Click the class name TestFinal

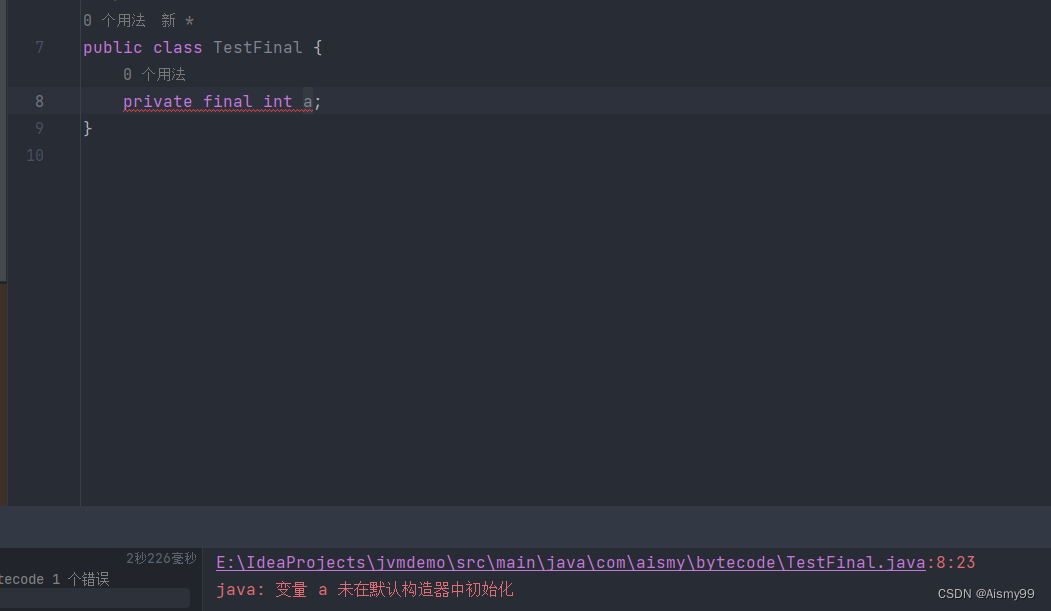pos(257,47)
